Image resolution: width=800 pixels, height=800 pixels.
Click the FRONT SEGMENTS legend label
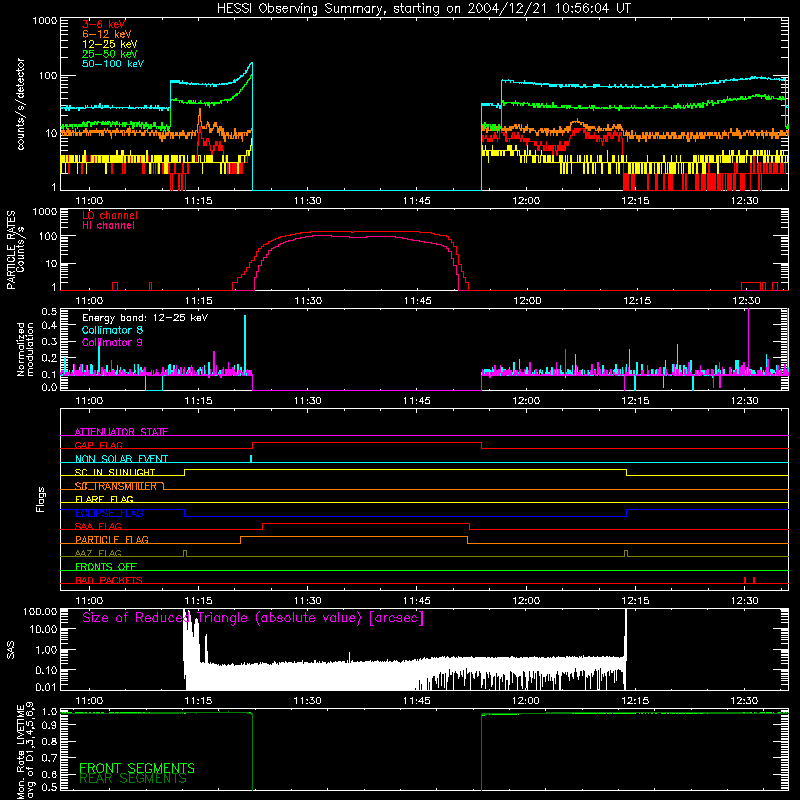(137, 768)
